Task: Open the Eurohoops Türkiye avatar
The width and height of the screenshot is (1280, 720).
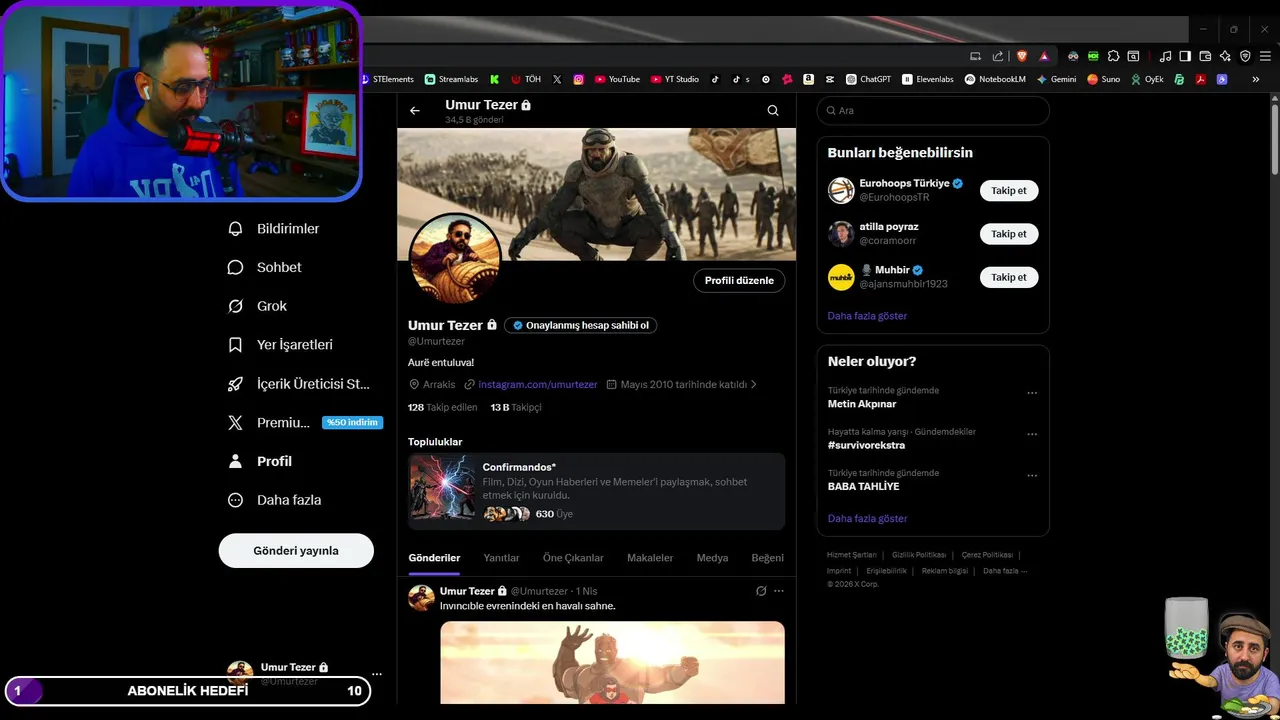Action: click(841, 190)
